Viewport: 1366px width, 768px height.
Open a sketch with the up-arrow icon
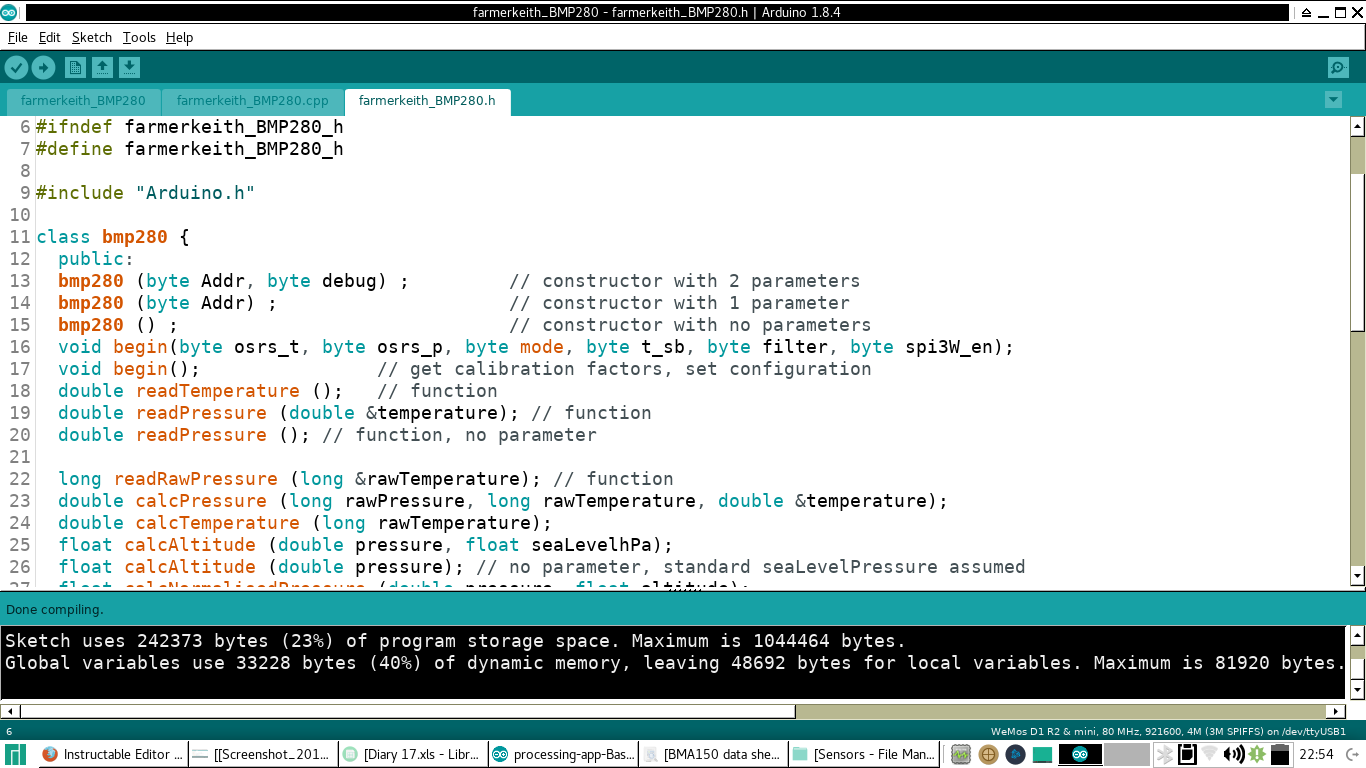pyautogui.click(x=101, y=68)
